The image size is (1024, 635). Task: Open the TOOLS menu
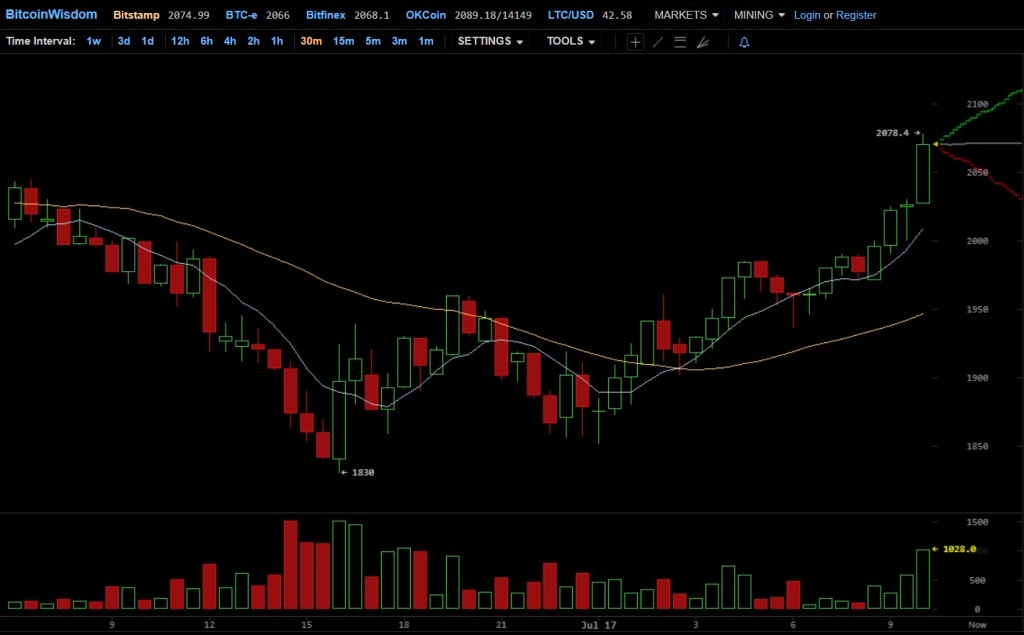[571, 41]
